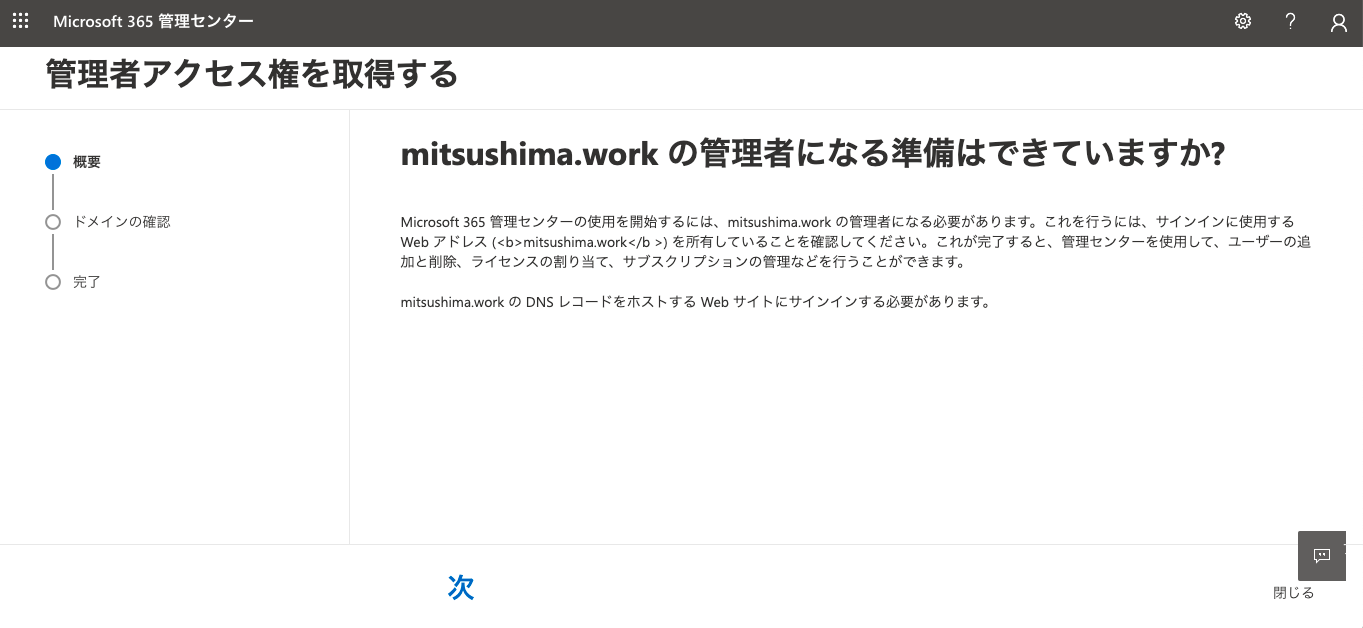Screen dimensions: 1363x628
Task: Select the ドメインの確認 step
Action: (x=122, y=222)
